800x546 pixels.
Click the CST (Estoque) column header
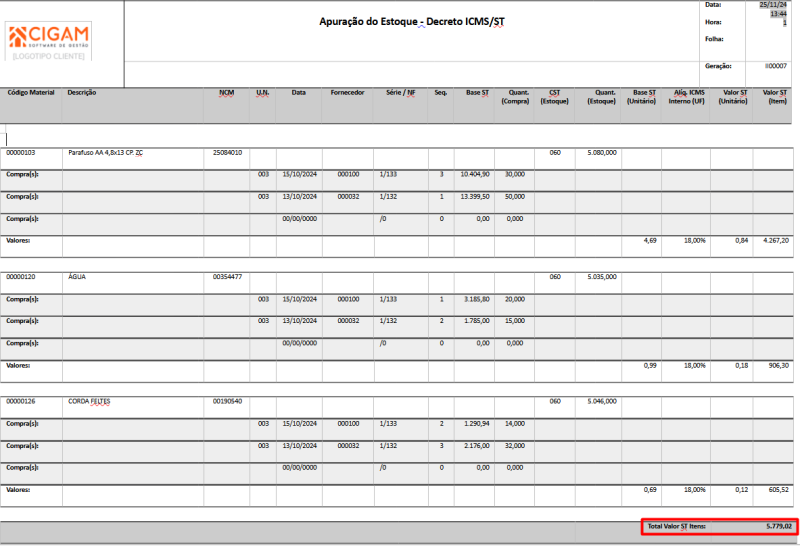point(555,97)
